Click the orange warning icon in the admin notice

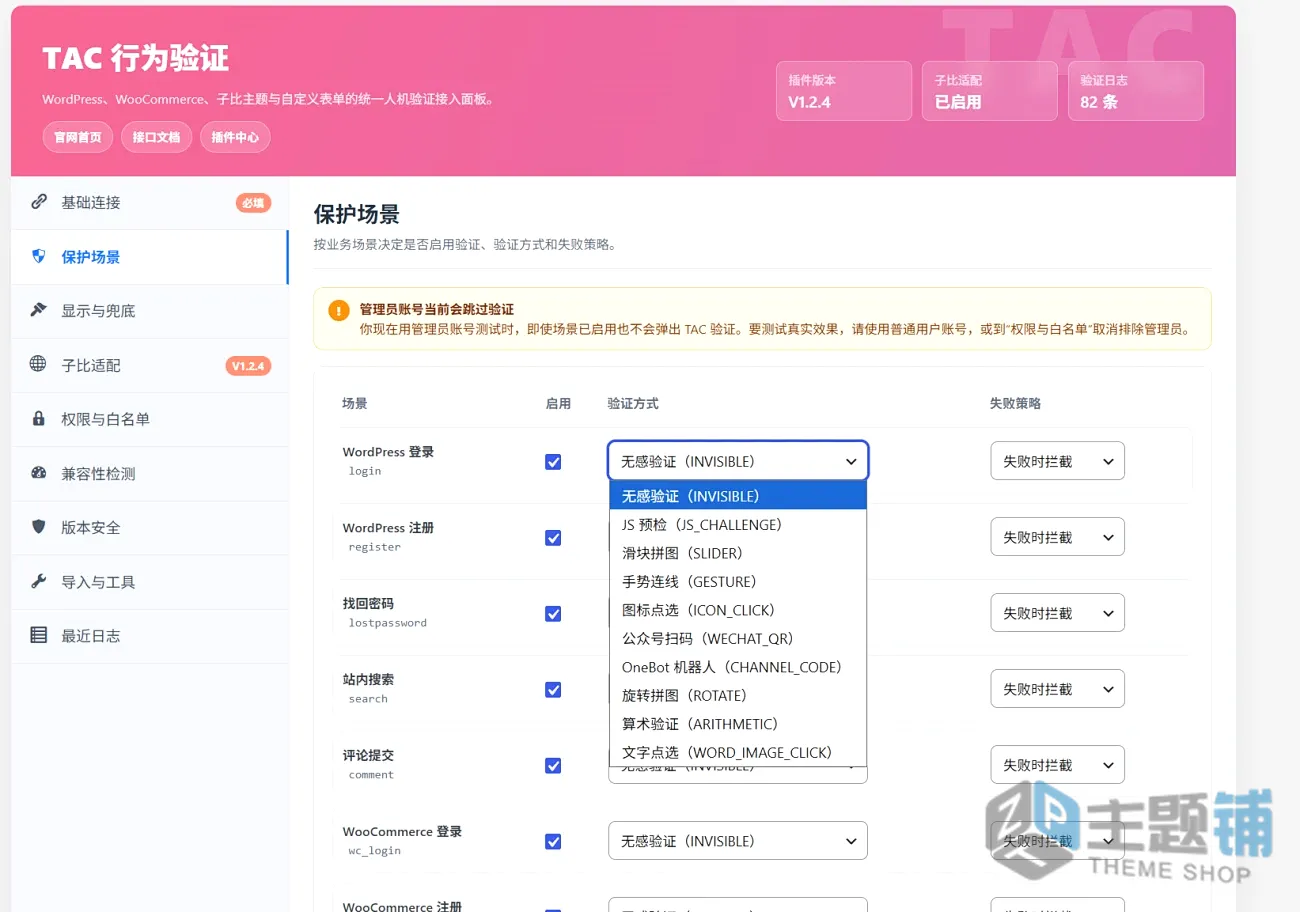click(339, 310)
